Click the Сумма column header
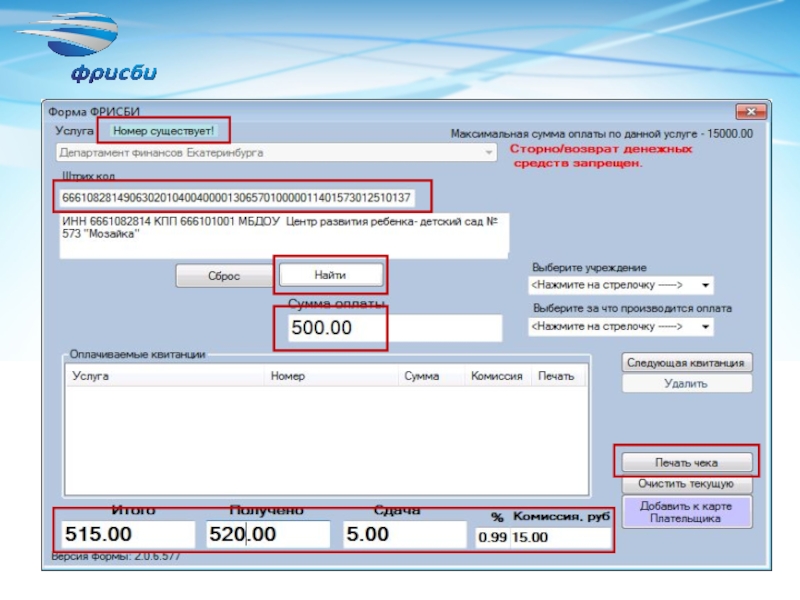 431,376
